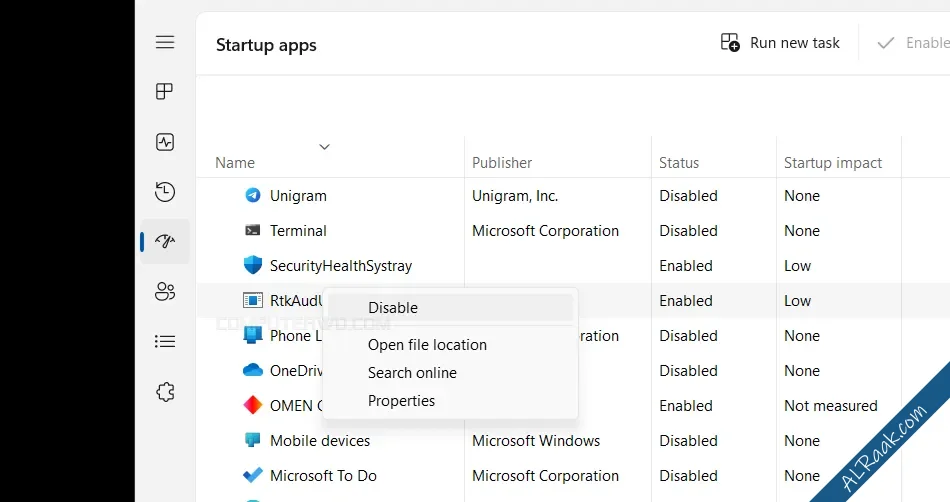Click the RtkAudU row icon

(253, 300)
